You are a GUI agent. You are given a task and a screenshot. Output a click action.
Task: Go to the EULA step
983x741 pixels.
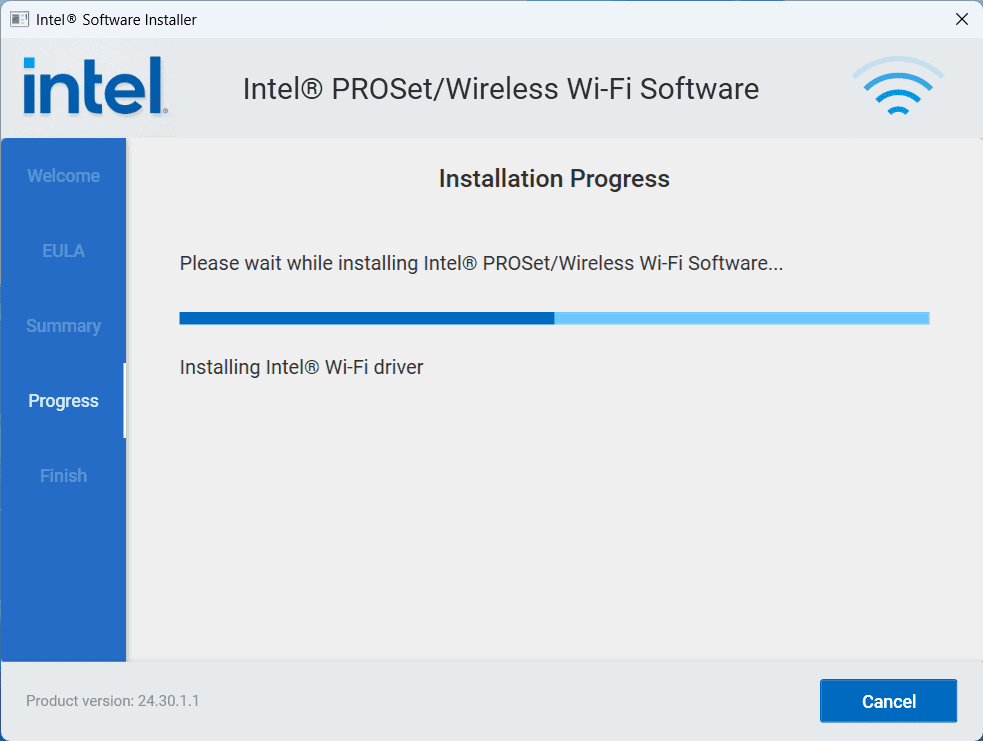[63, 251]
